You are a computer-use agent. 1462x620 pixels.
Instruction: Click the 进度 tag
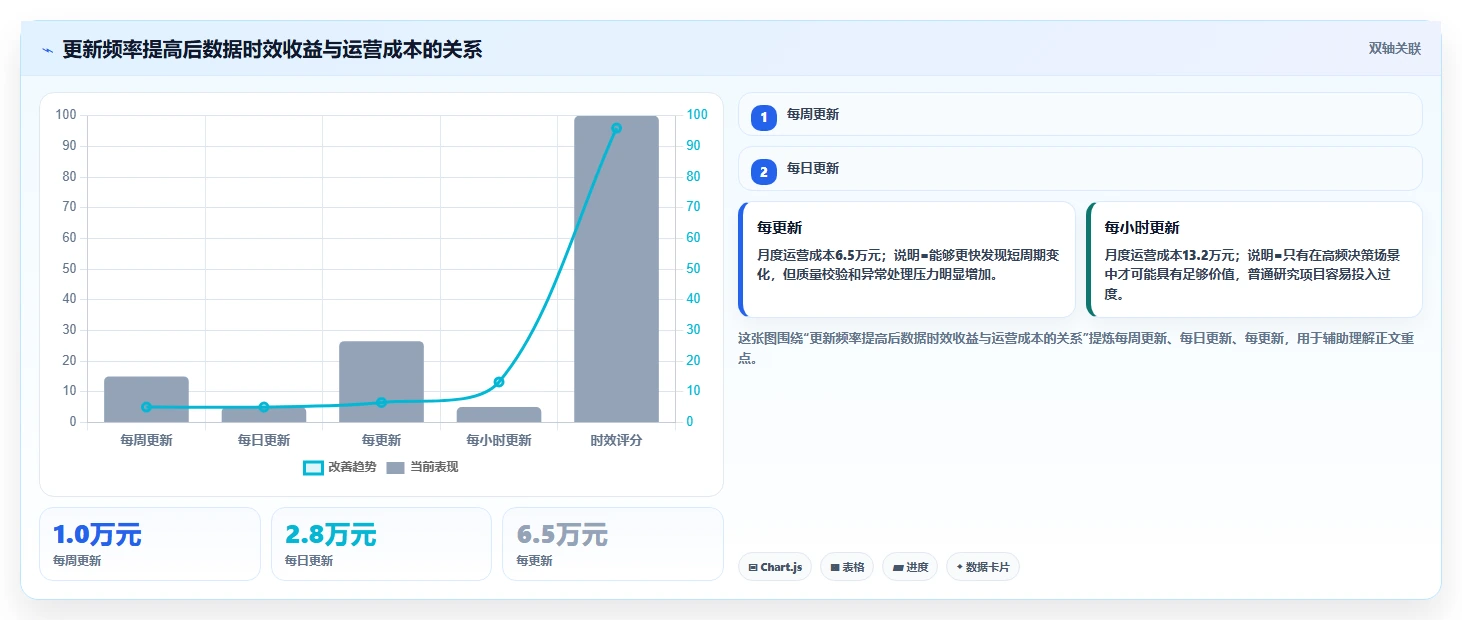click(910, 567)
